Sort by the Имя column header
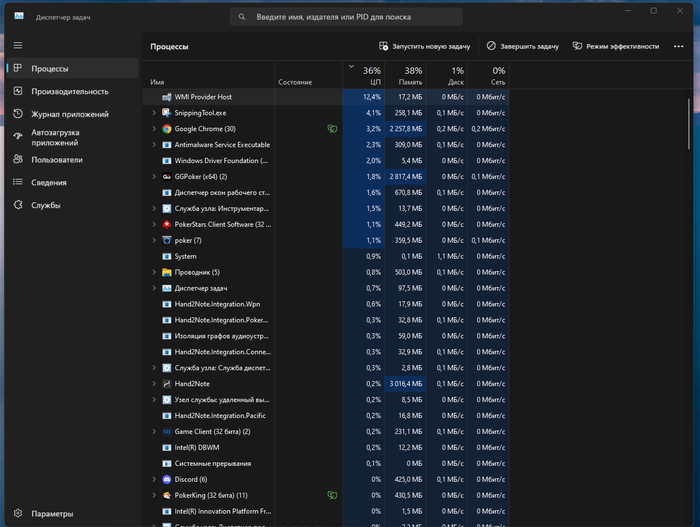Viewport: 700px width, 527px height. (x=208, y=75)
